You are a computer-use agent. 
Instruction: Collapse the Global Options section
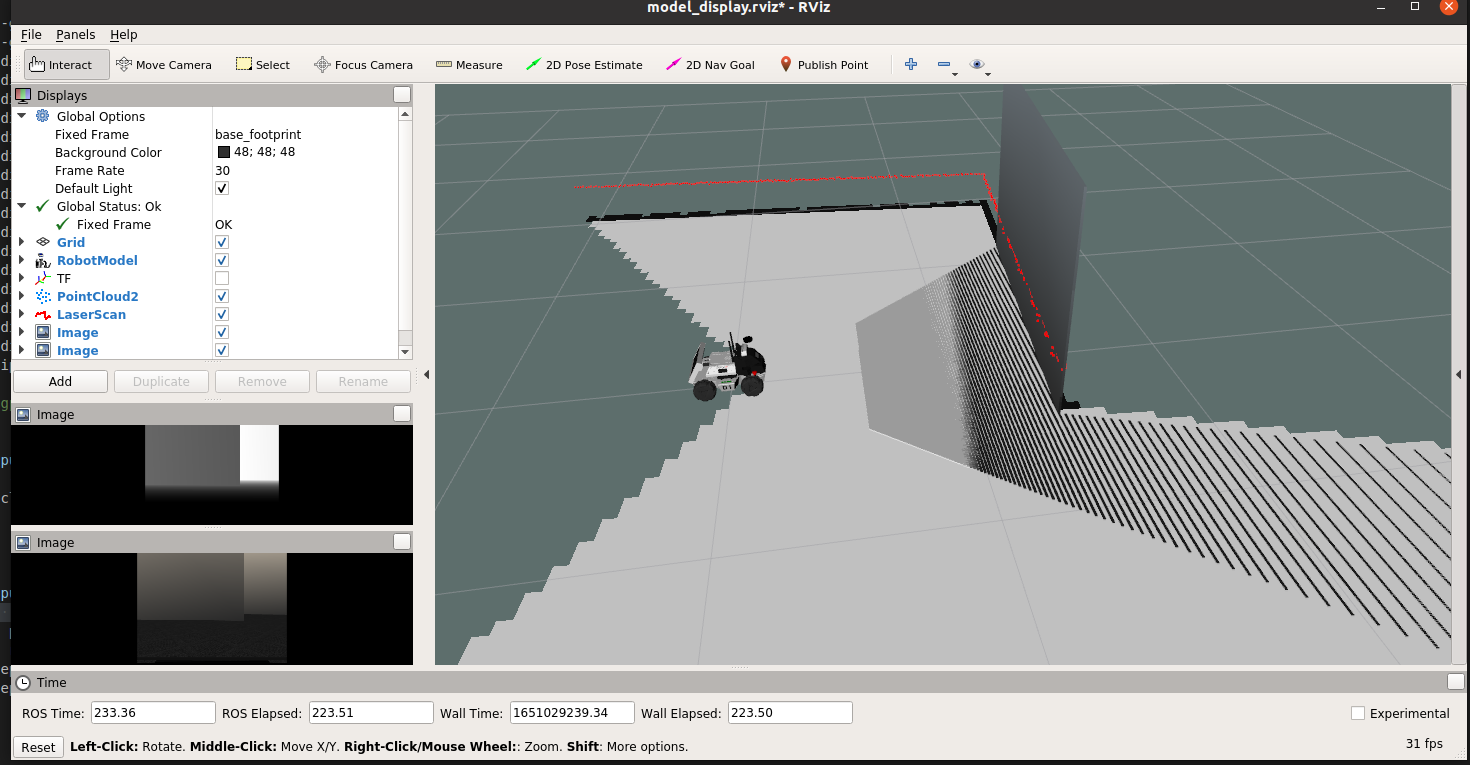pyautogui.click(x=22, y=115)
